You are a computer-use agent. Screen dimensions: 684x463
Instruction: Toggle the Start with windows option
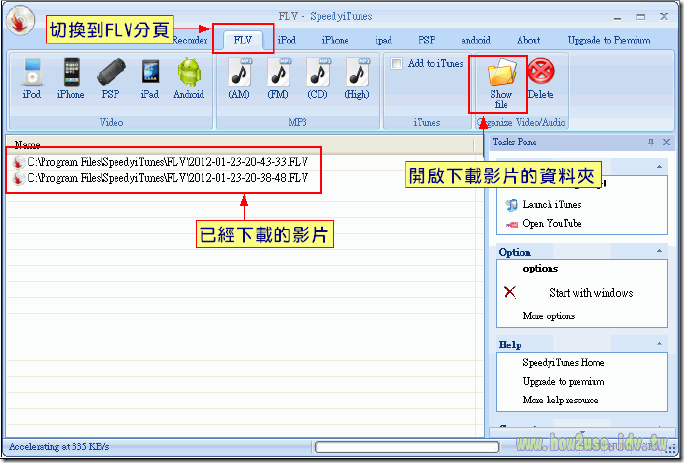[x=511, y=292]
